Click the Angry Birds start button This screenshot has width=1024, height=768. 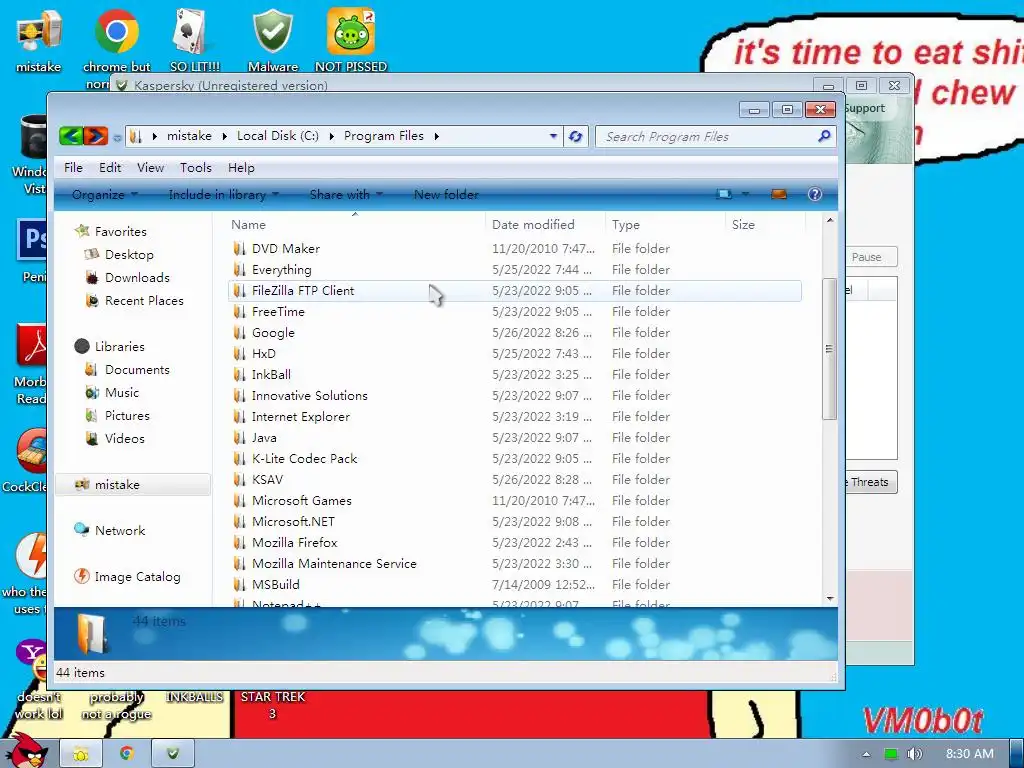[26, 751]
